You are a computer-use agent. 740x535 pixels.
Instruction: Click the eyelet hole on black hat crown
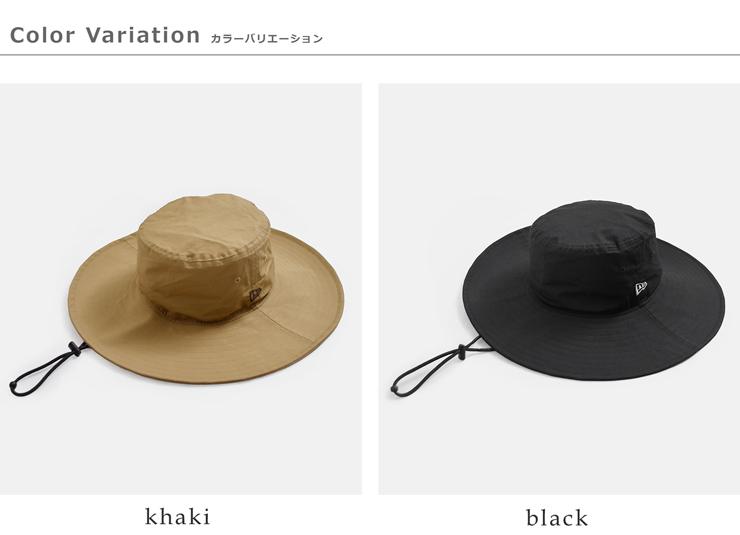(x=623, y=270)
